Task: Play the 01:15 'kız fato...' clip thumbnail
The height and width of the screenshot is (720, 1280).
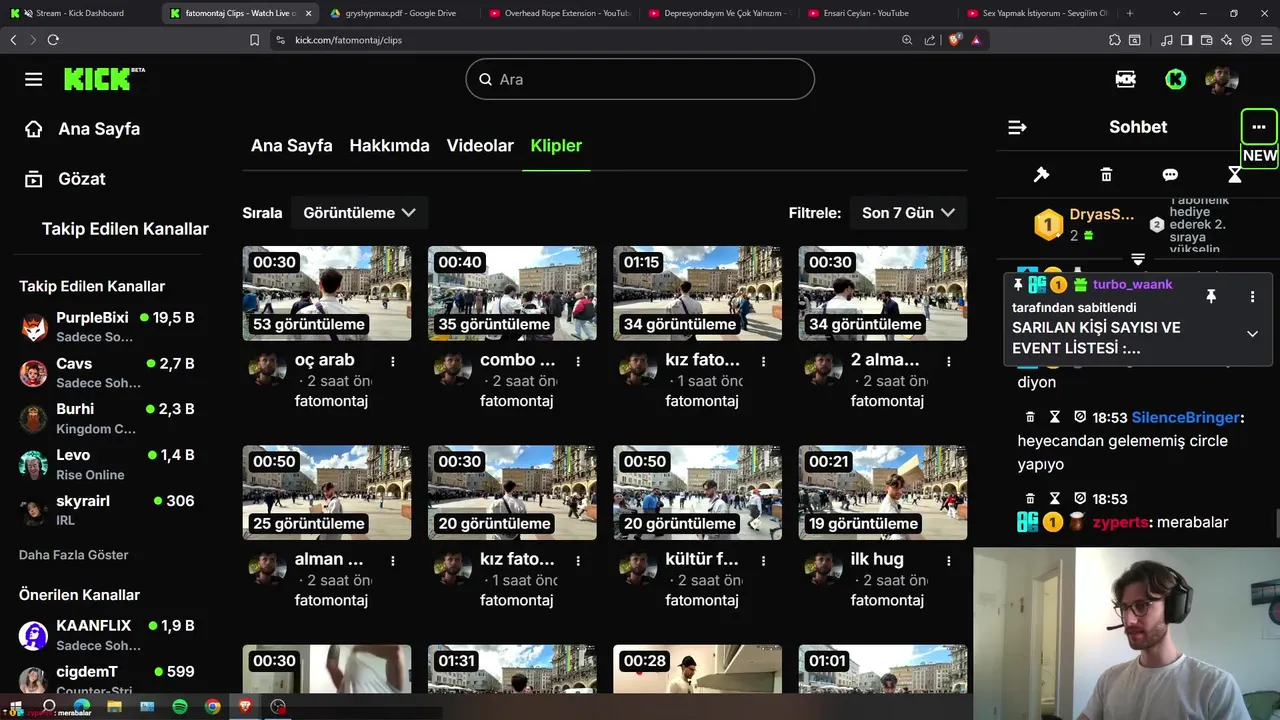Action: [697, 293]
